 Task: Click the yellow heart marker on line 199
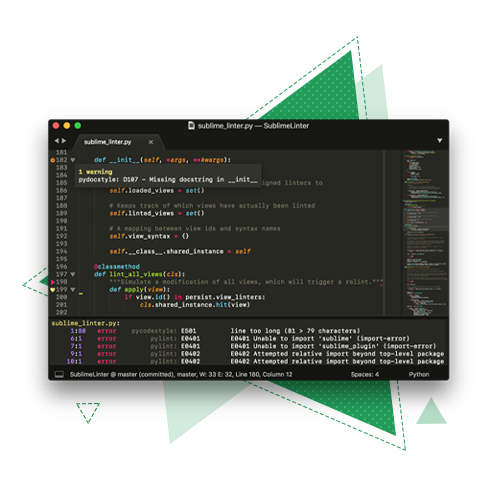point(53,290)
